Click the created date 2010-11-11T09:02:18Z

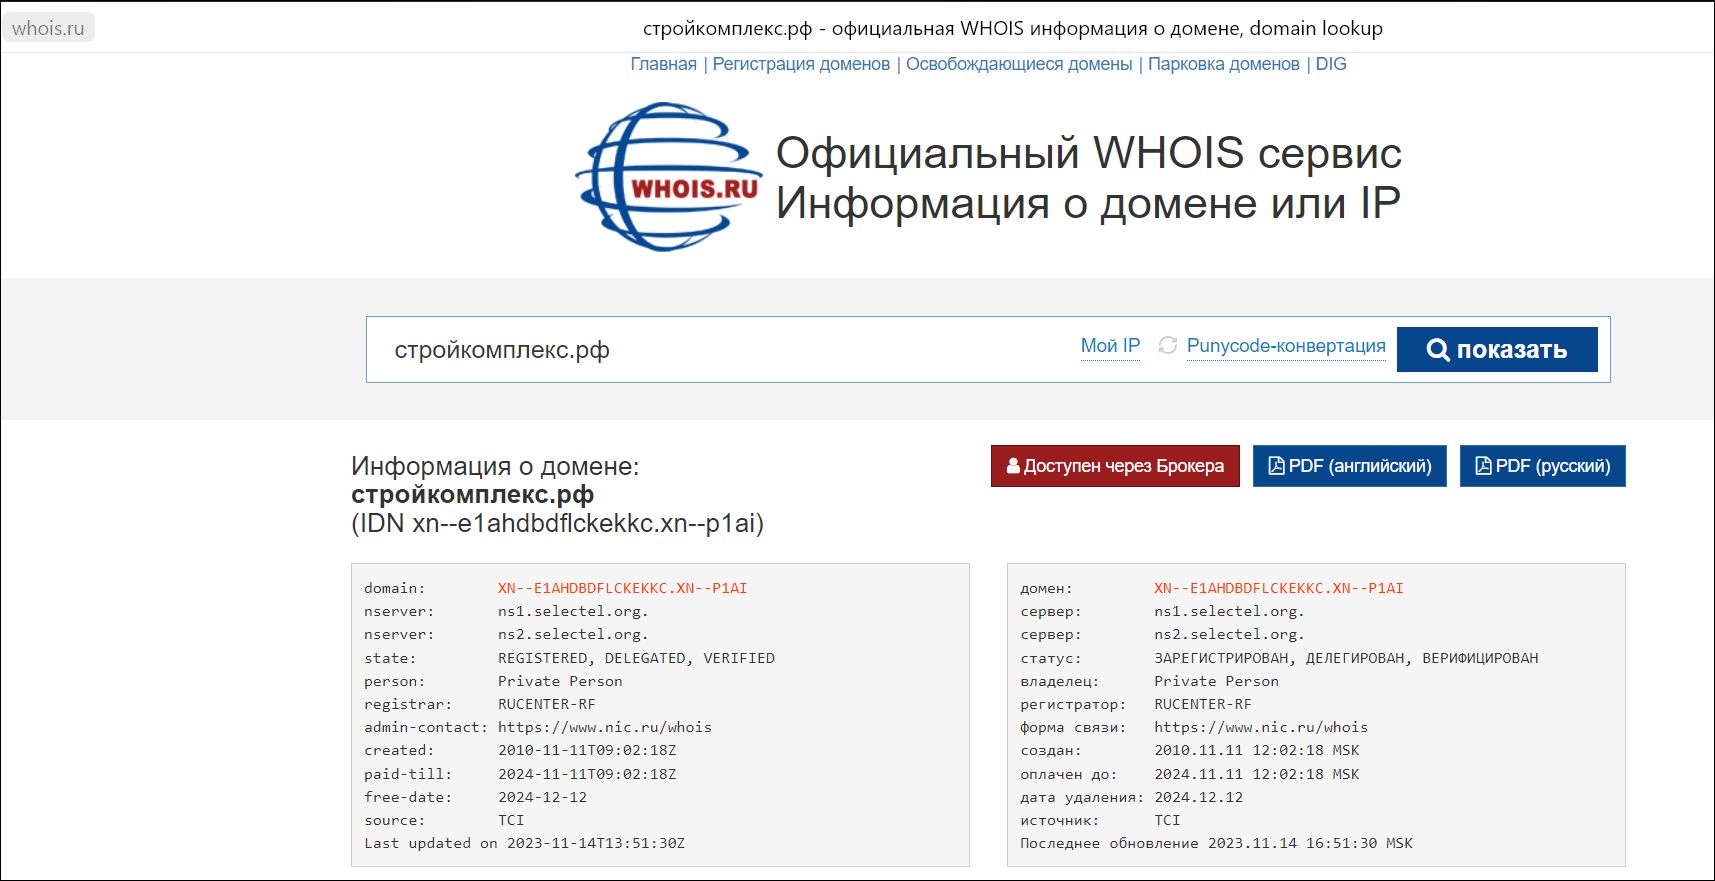pos(587,750)
